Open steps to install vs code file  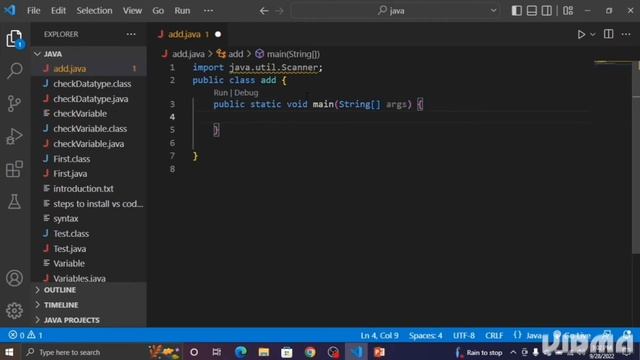click(x=89, y=204)
